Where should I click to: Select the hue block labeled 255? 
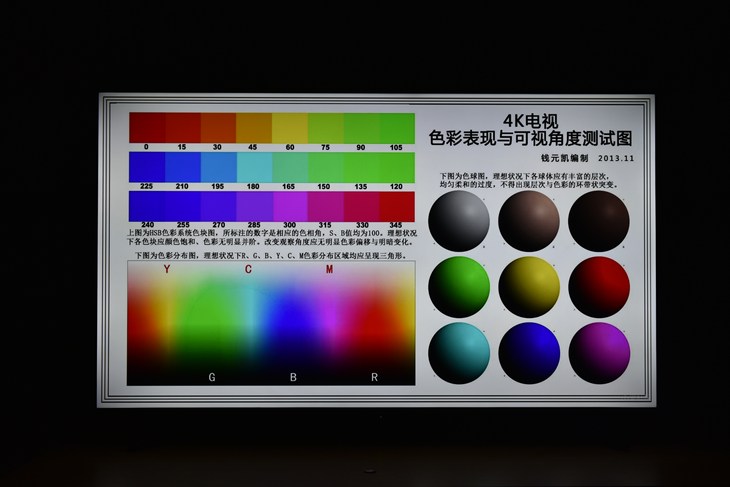click(x=183, y=206)
